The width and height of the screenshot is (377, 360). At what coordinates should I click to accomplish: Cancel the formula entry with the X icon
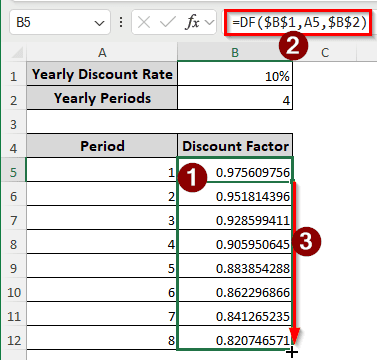(144, 23)
